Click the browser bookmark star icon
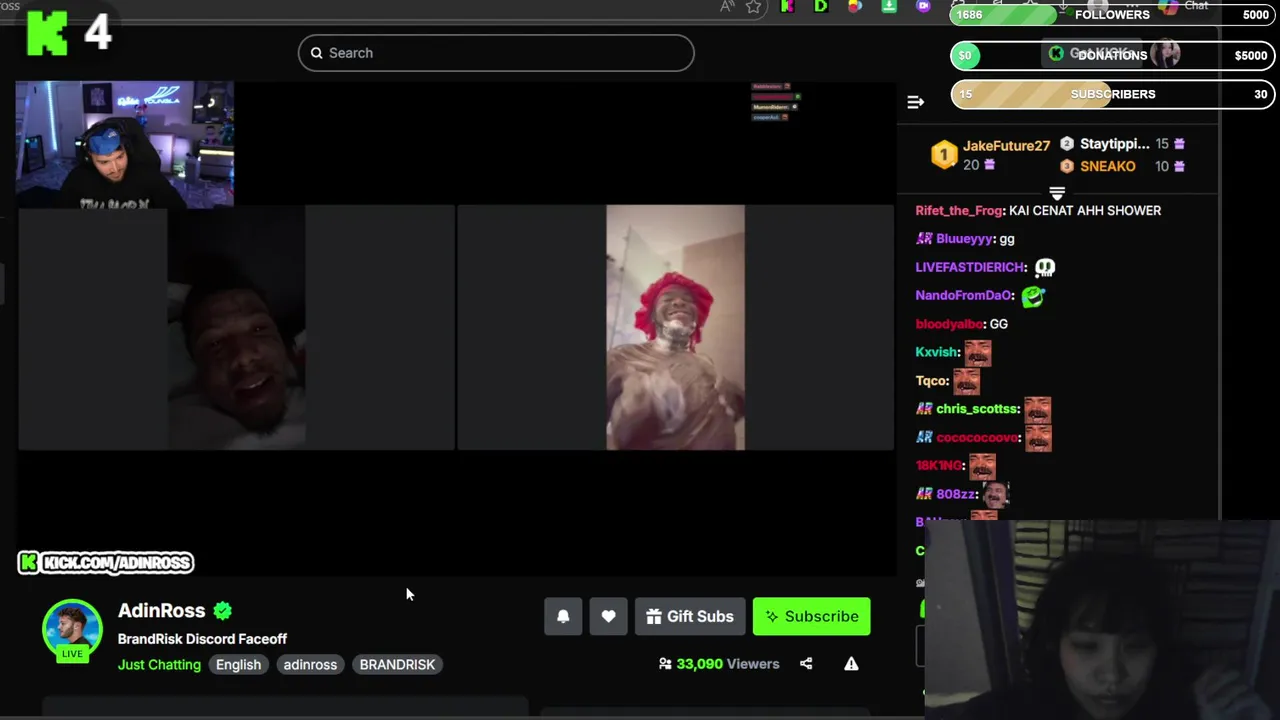 753,7
